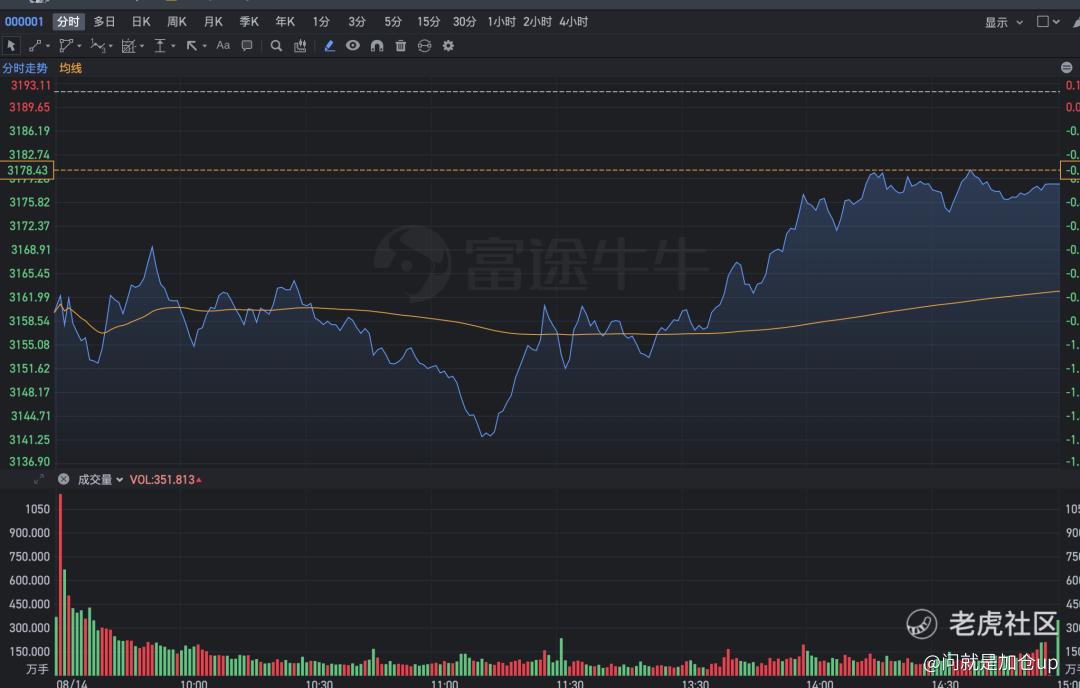Image resolution: width=1080 pixels, height=688 pixels.
Task: Select the wave pattern drawing tool
Action: click(x=97, y=46)
